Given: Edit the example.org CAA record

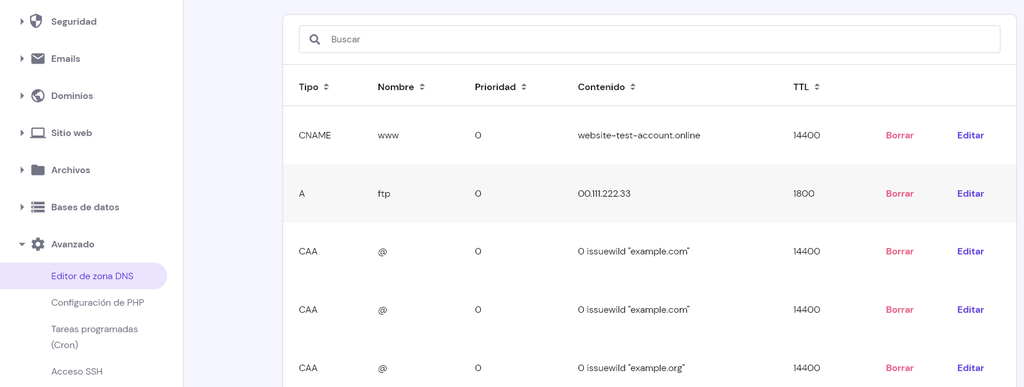Looking at the screenshot, I should (970, 368).
